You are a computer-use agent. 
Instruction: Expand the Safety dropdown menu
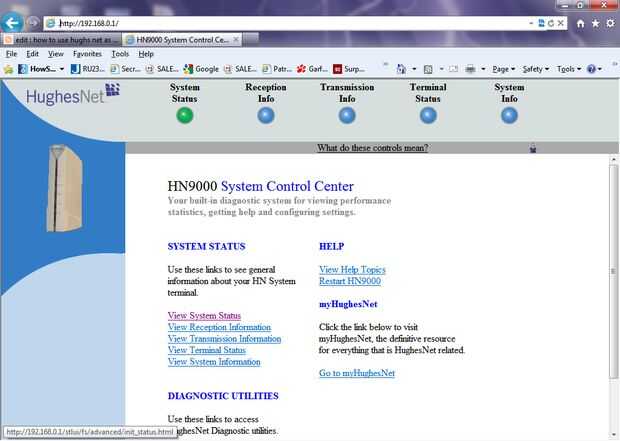point(536,69)
